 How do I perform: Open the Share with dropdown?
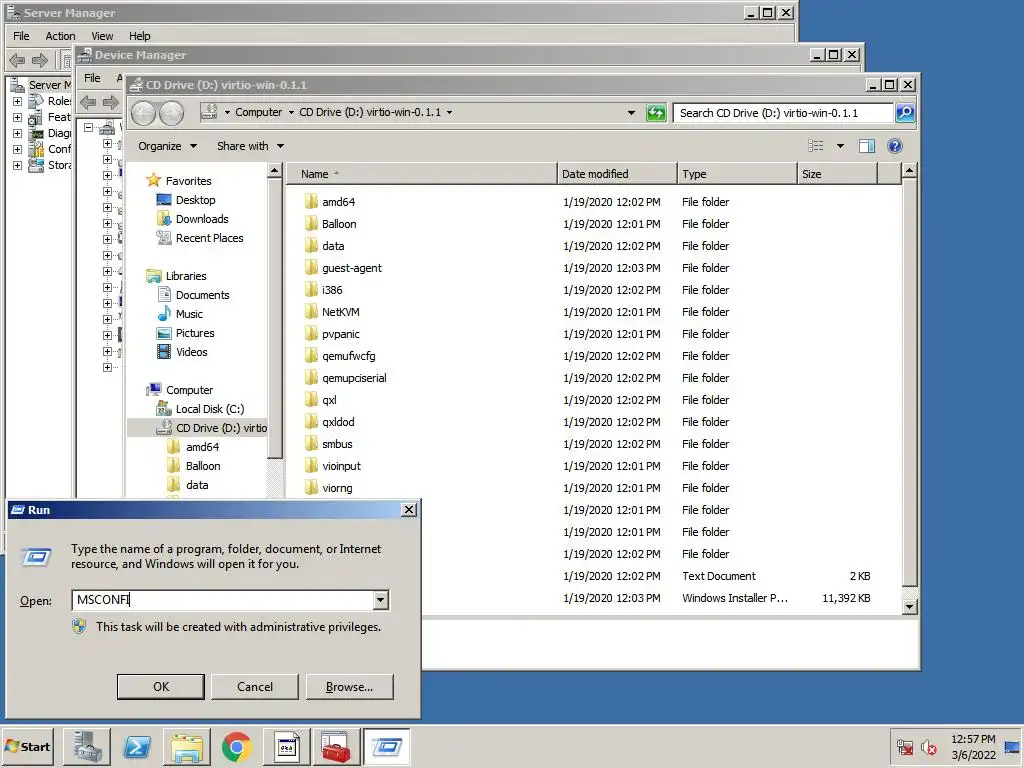250,146
